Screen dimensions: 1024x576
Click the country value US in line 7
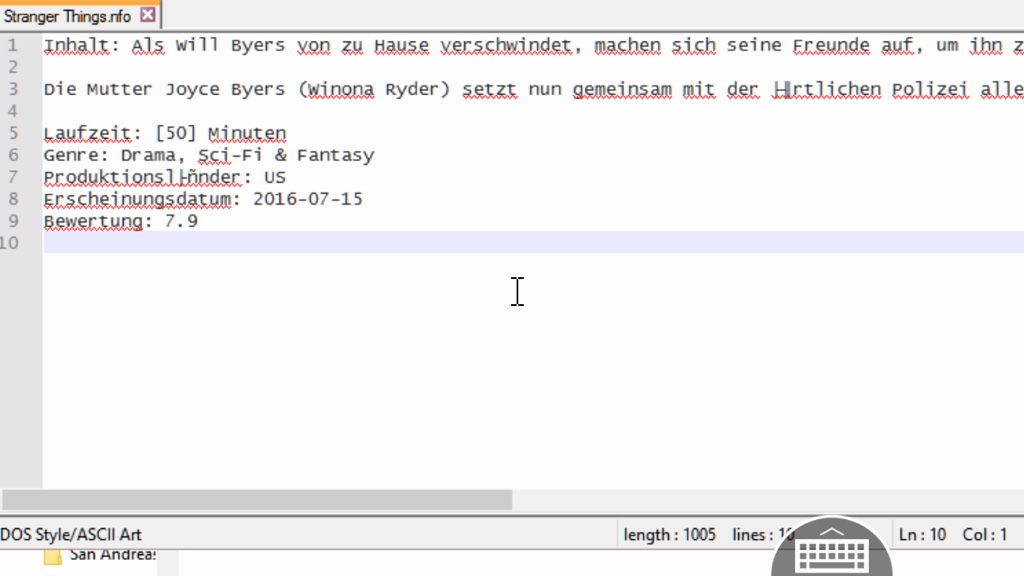tap(275, 177)
